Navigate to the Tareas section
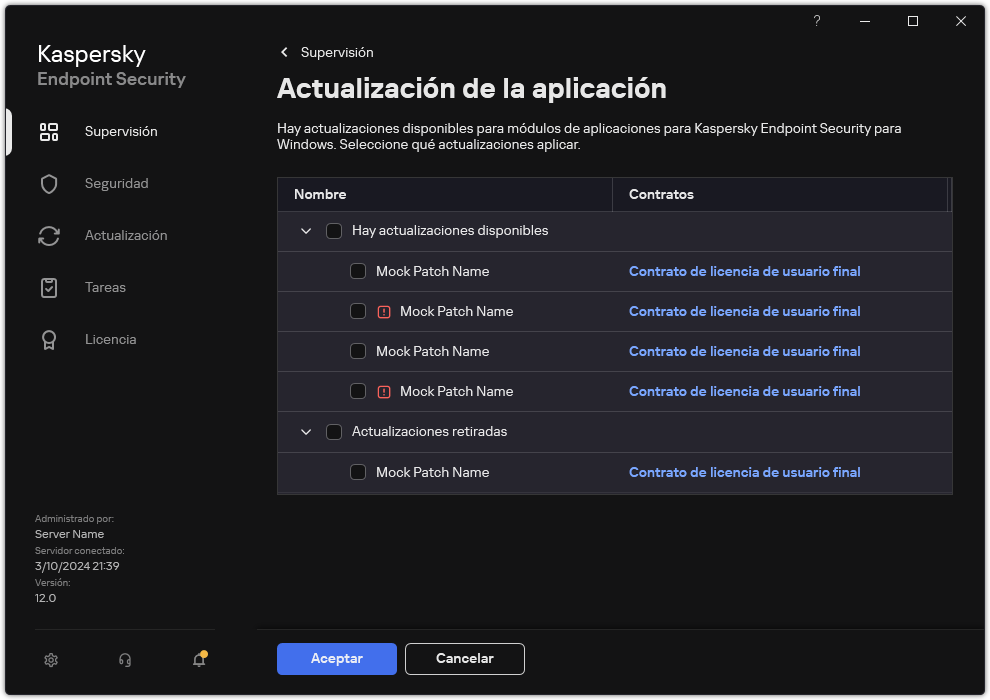990x700 pixels. 105,287
